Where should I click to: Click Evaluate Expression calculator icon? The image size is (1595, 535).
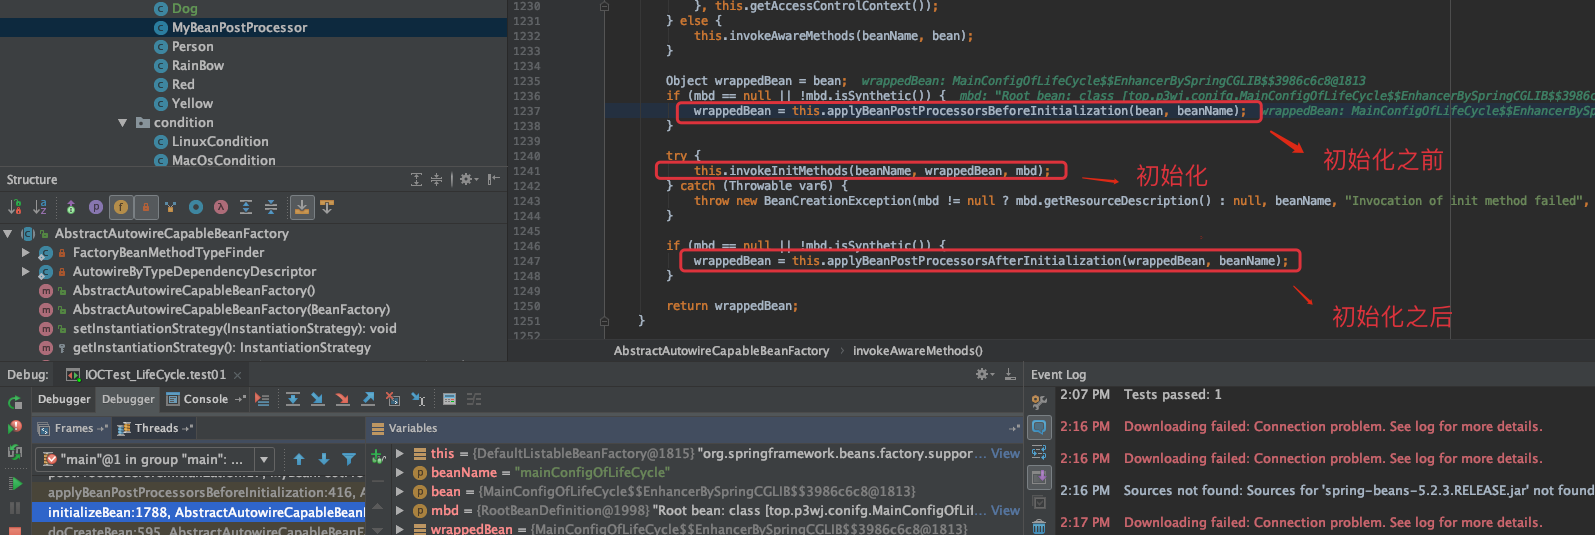pyautogui.click(x=449, y=399)
